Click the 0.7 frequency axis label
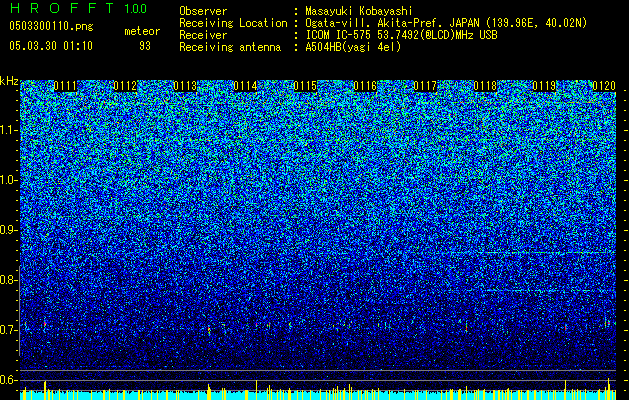629x400 pixels. tap(9, 330)
